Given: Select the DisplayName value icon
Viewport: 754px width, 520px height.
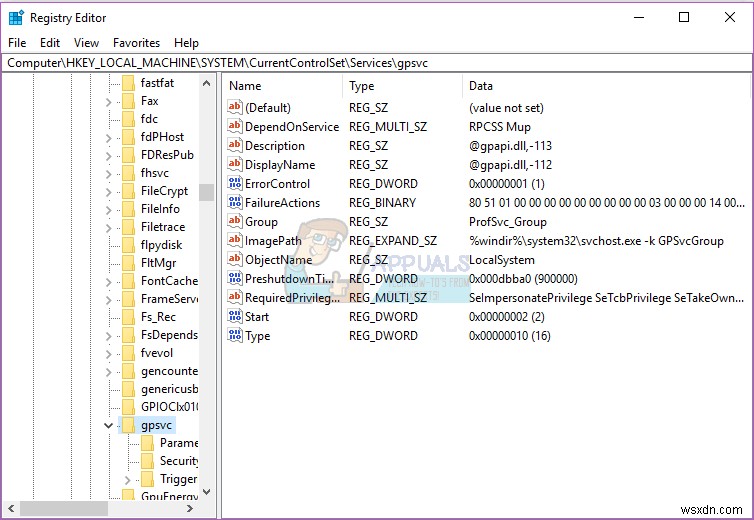Looking at the screenshot, I should [235, 164].
